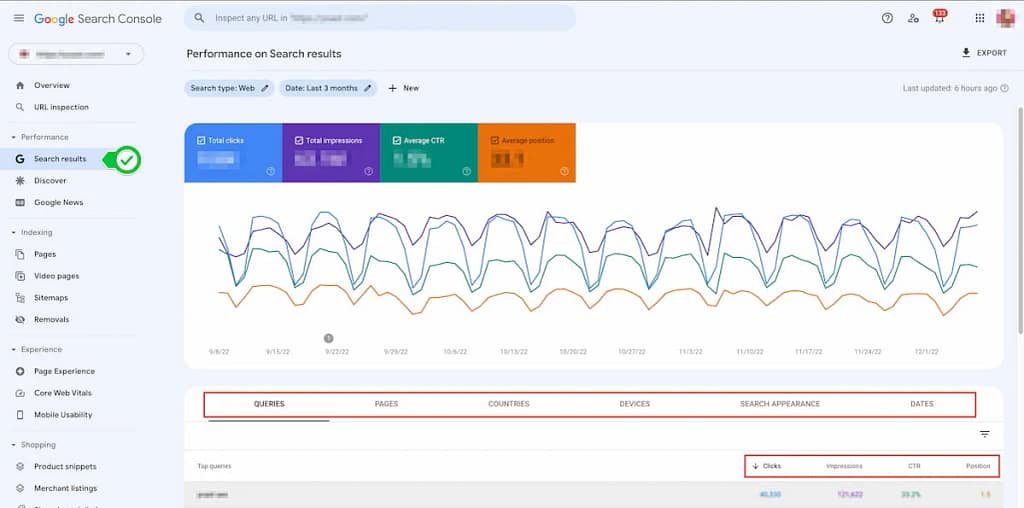Collapse the Indexing sidebar section
This screenshot has width=1024, height=508.
tap(14, 232)
